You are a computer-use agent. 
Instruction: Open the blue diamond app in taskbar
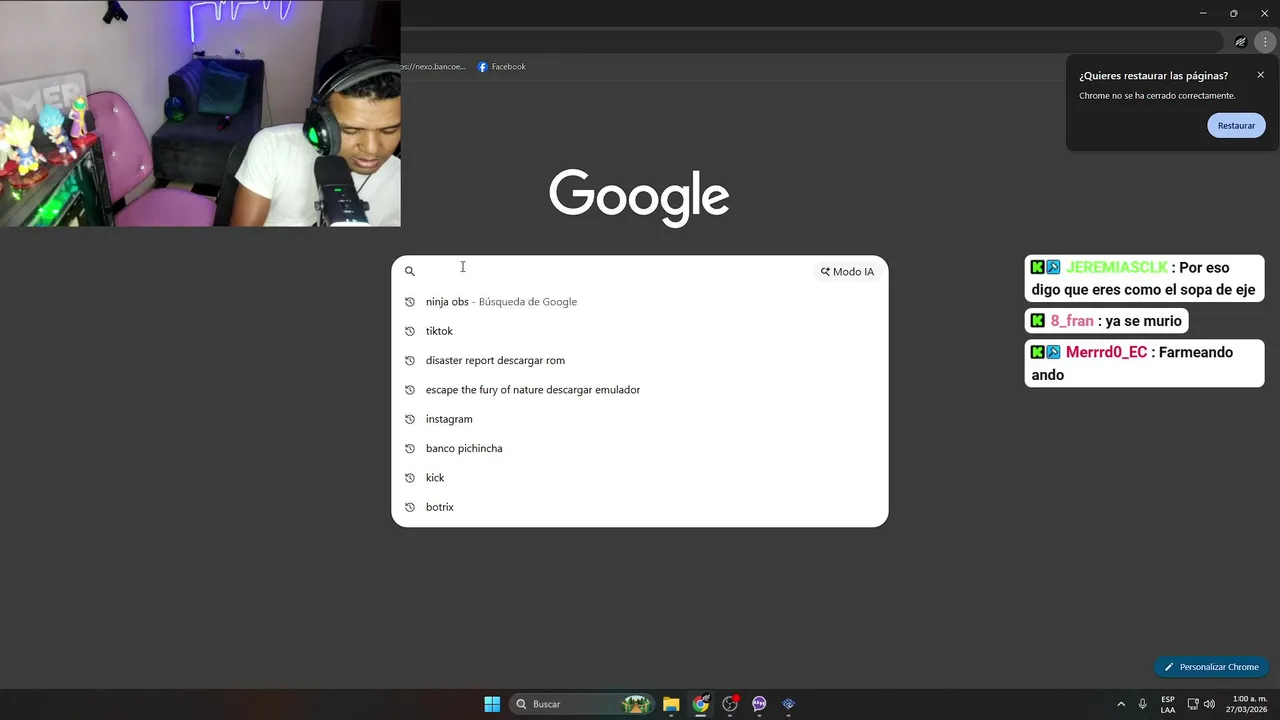coord(788,704)
